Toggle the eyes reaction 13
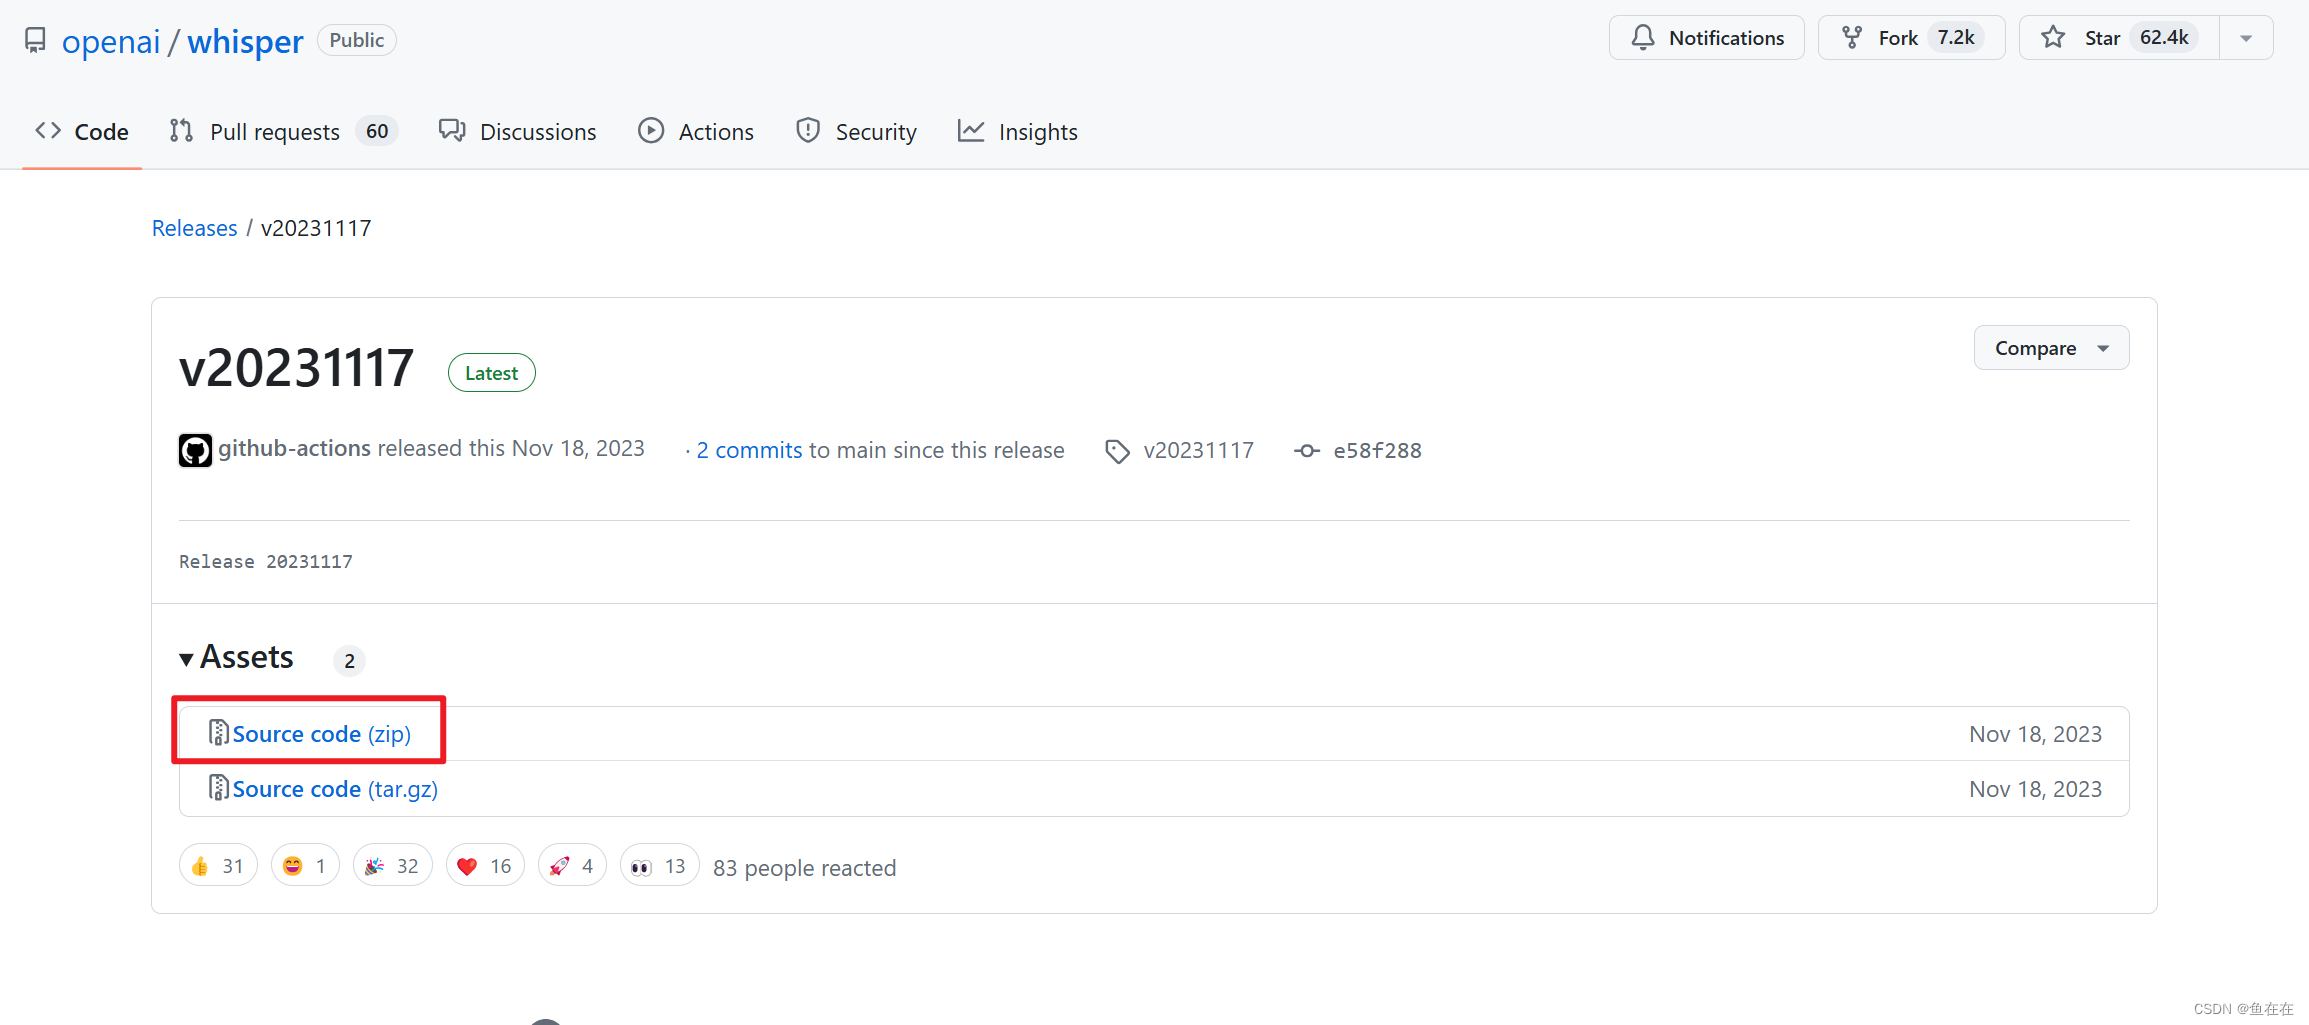 (659, 866)
